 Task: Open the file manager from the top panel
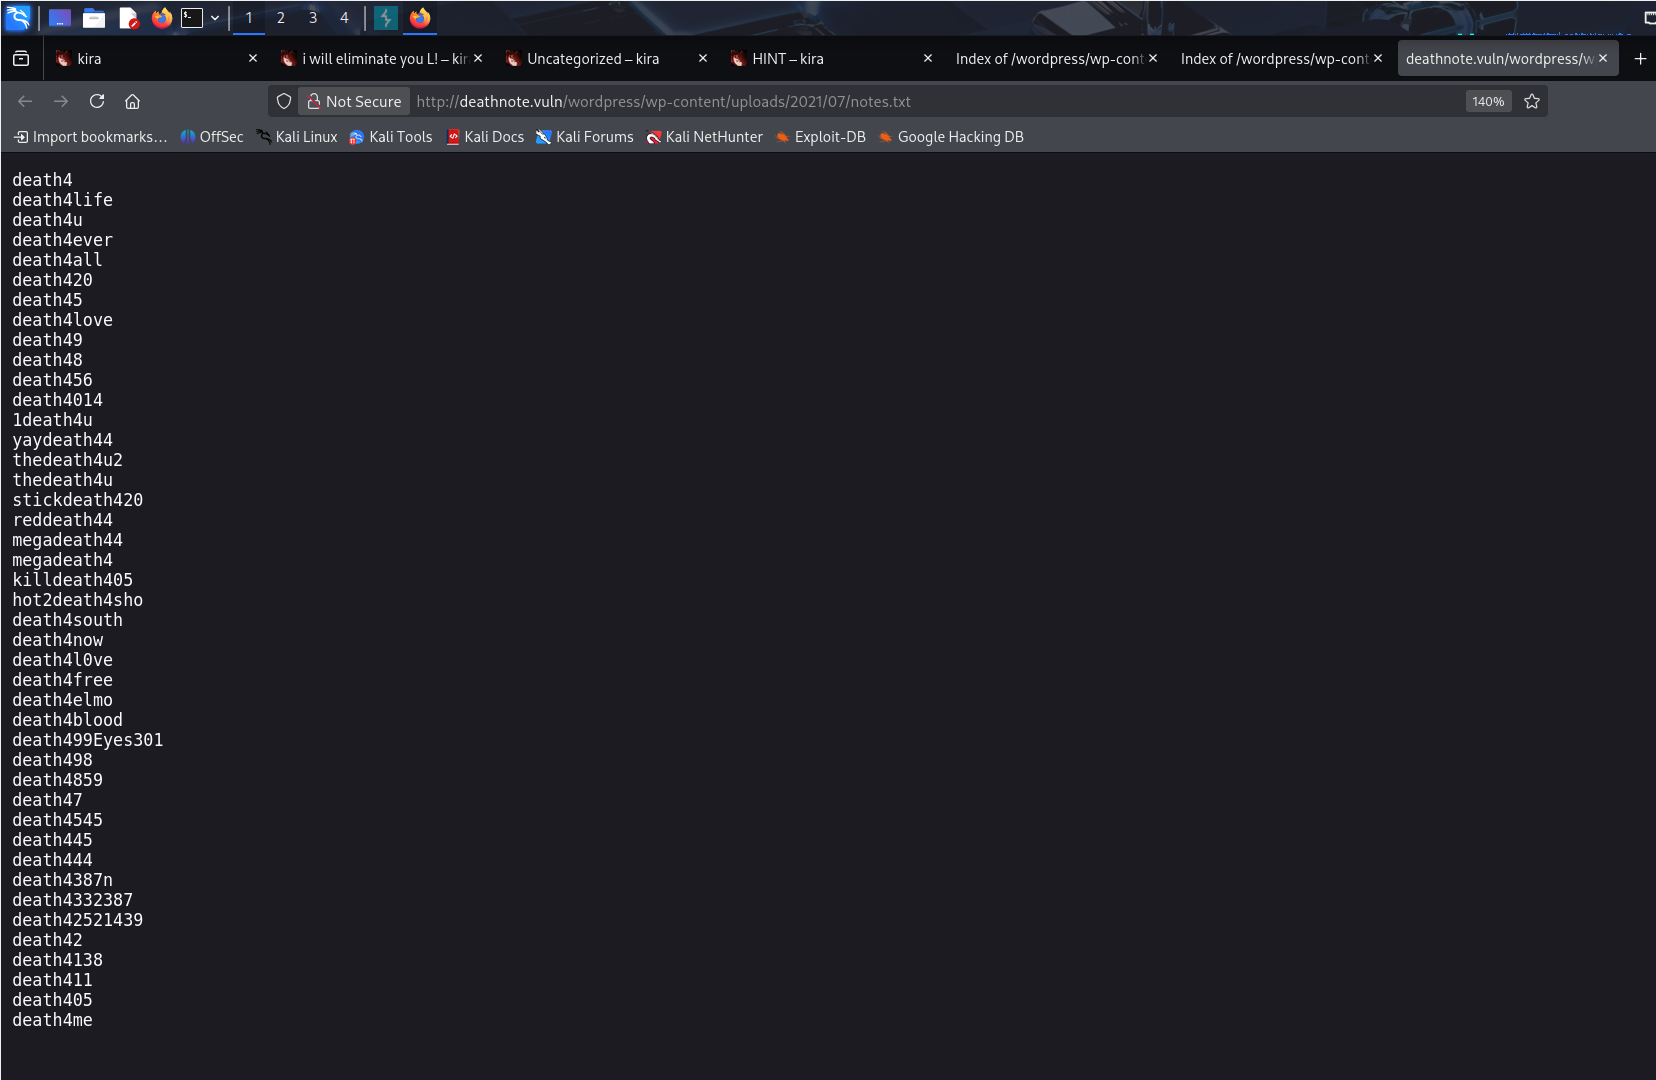94,17
